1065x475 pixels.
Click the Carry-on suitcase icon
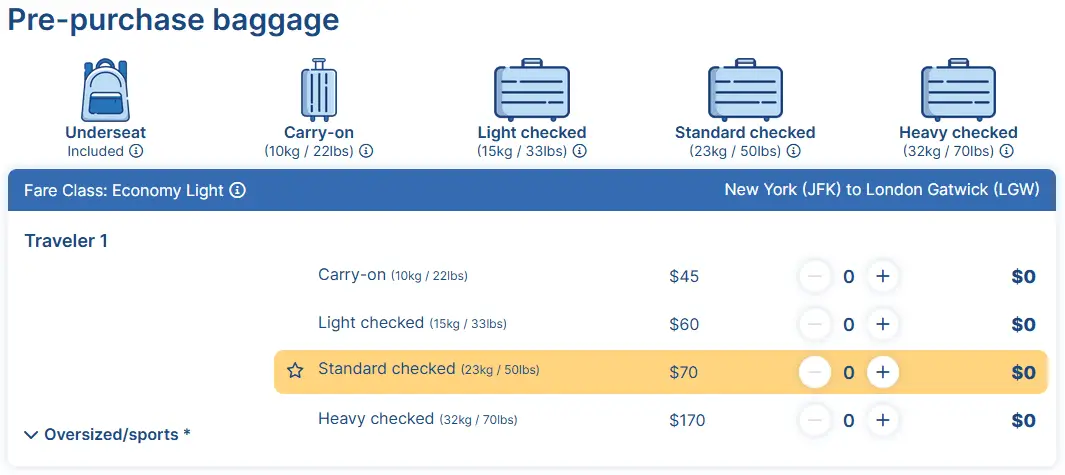pyautogui.click(x=319, y=89)
